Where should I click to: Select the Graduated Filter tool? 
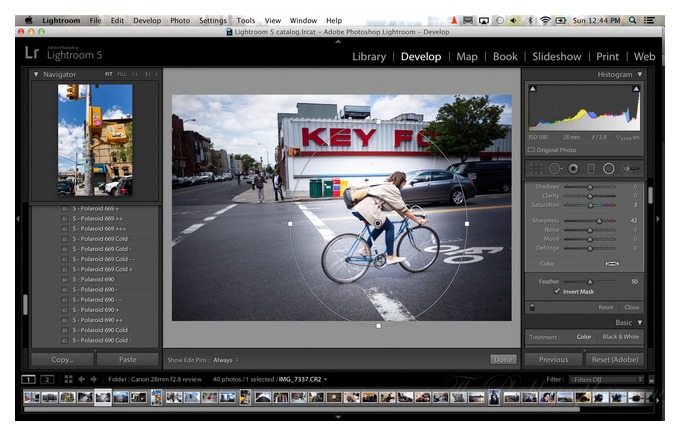point(591,169)
